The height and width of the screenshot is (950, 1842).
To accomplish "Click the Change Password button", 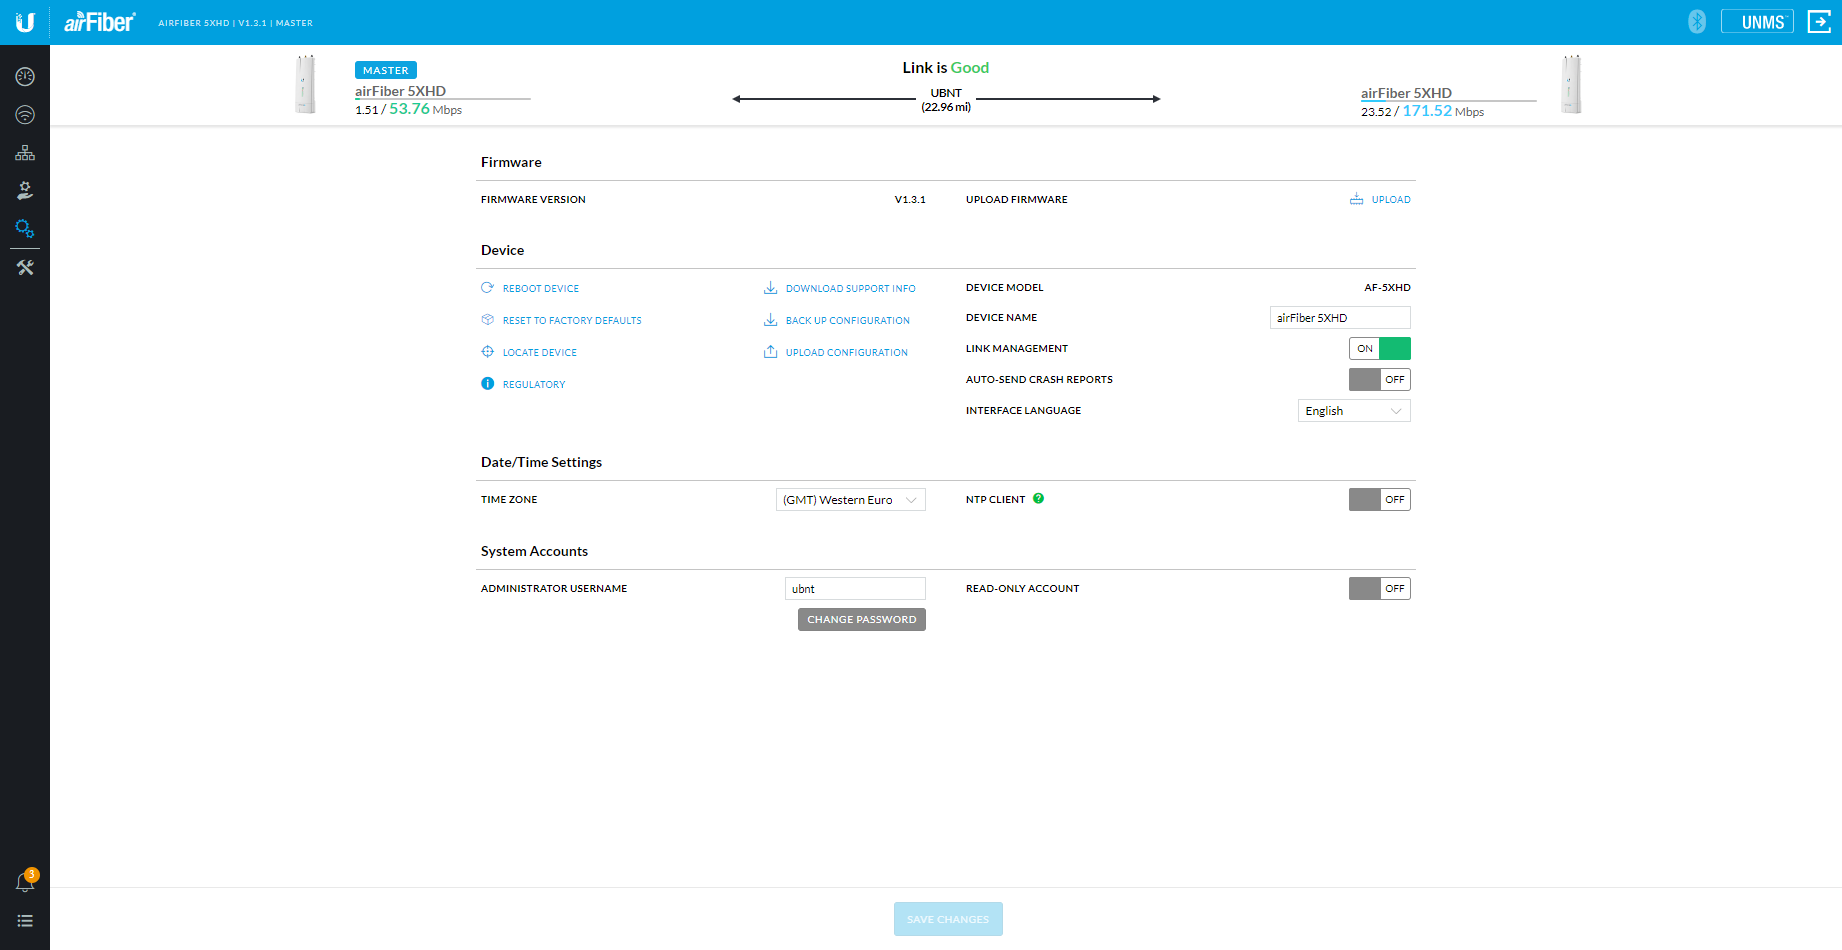I will point(861,619).
